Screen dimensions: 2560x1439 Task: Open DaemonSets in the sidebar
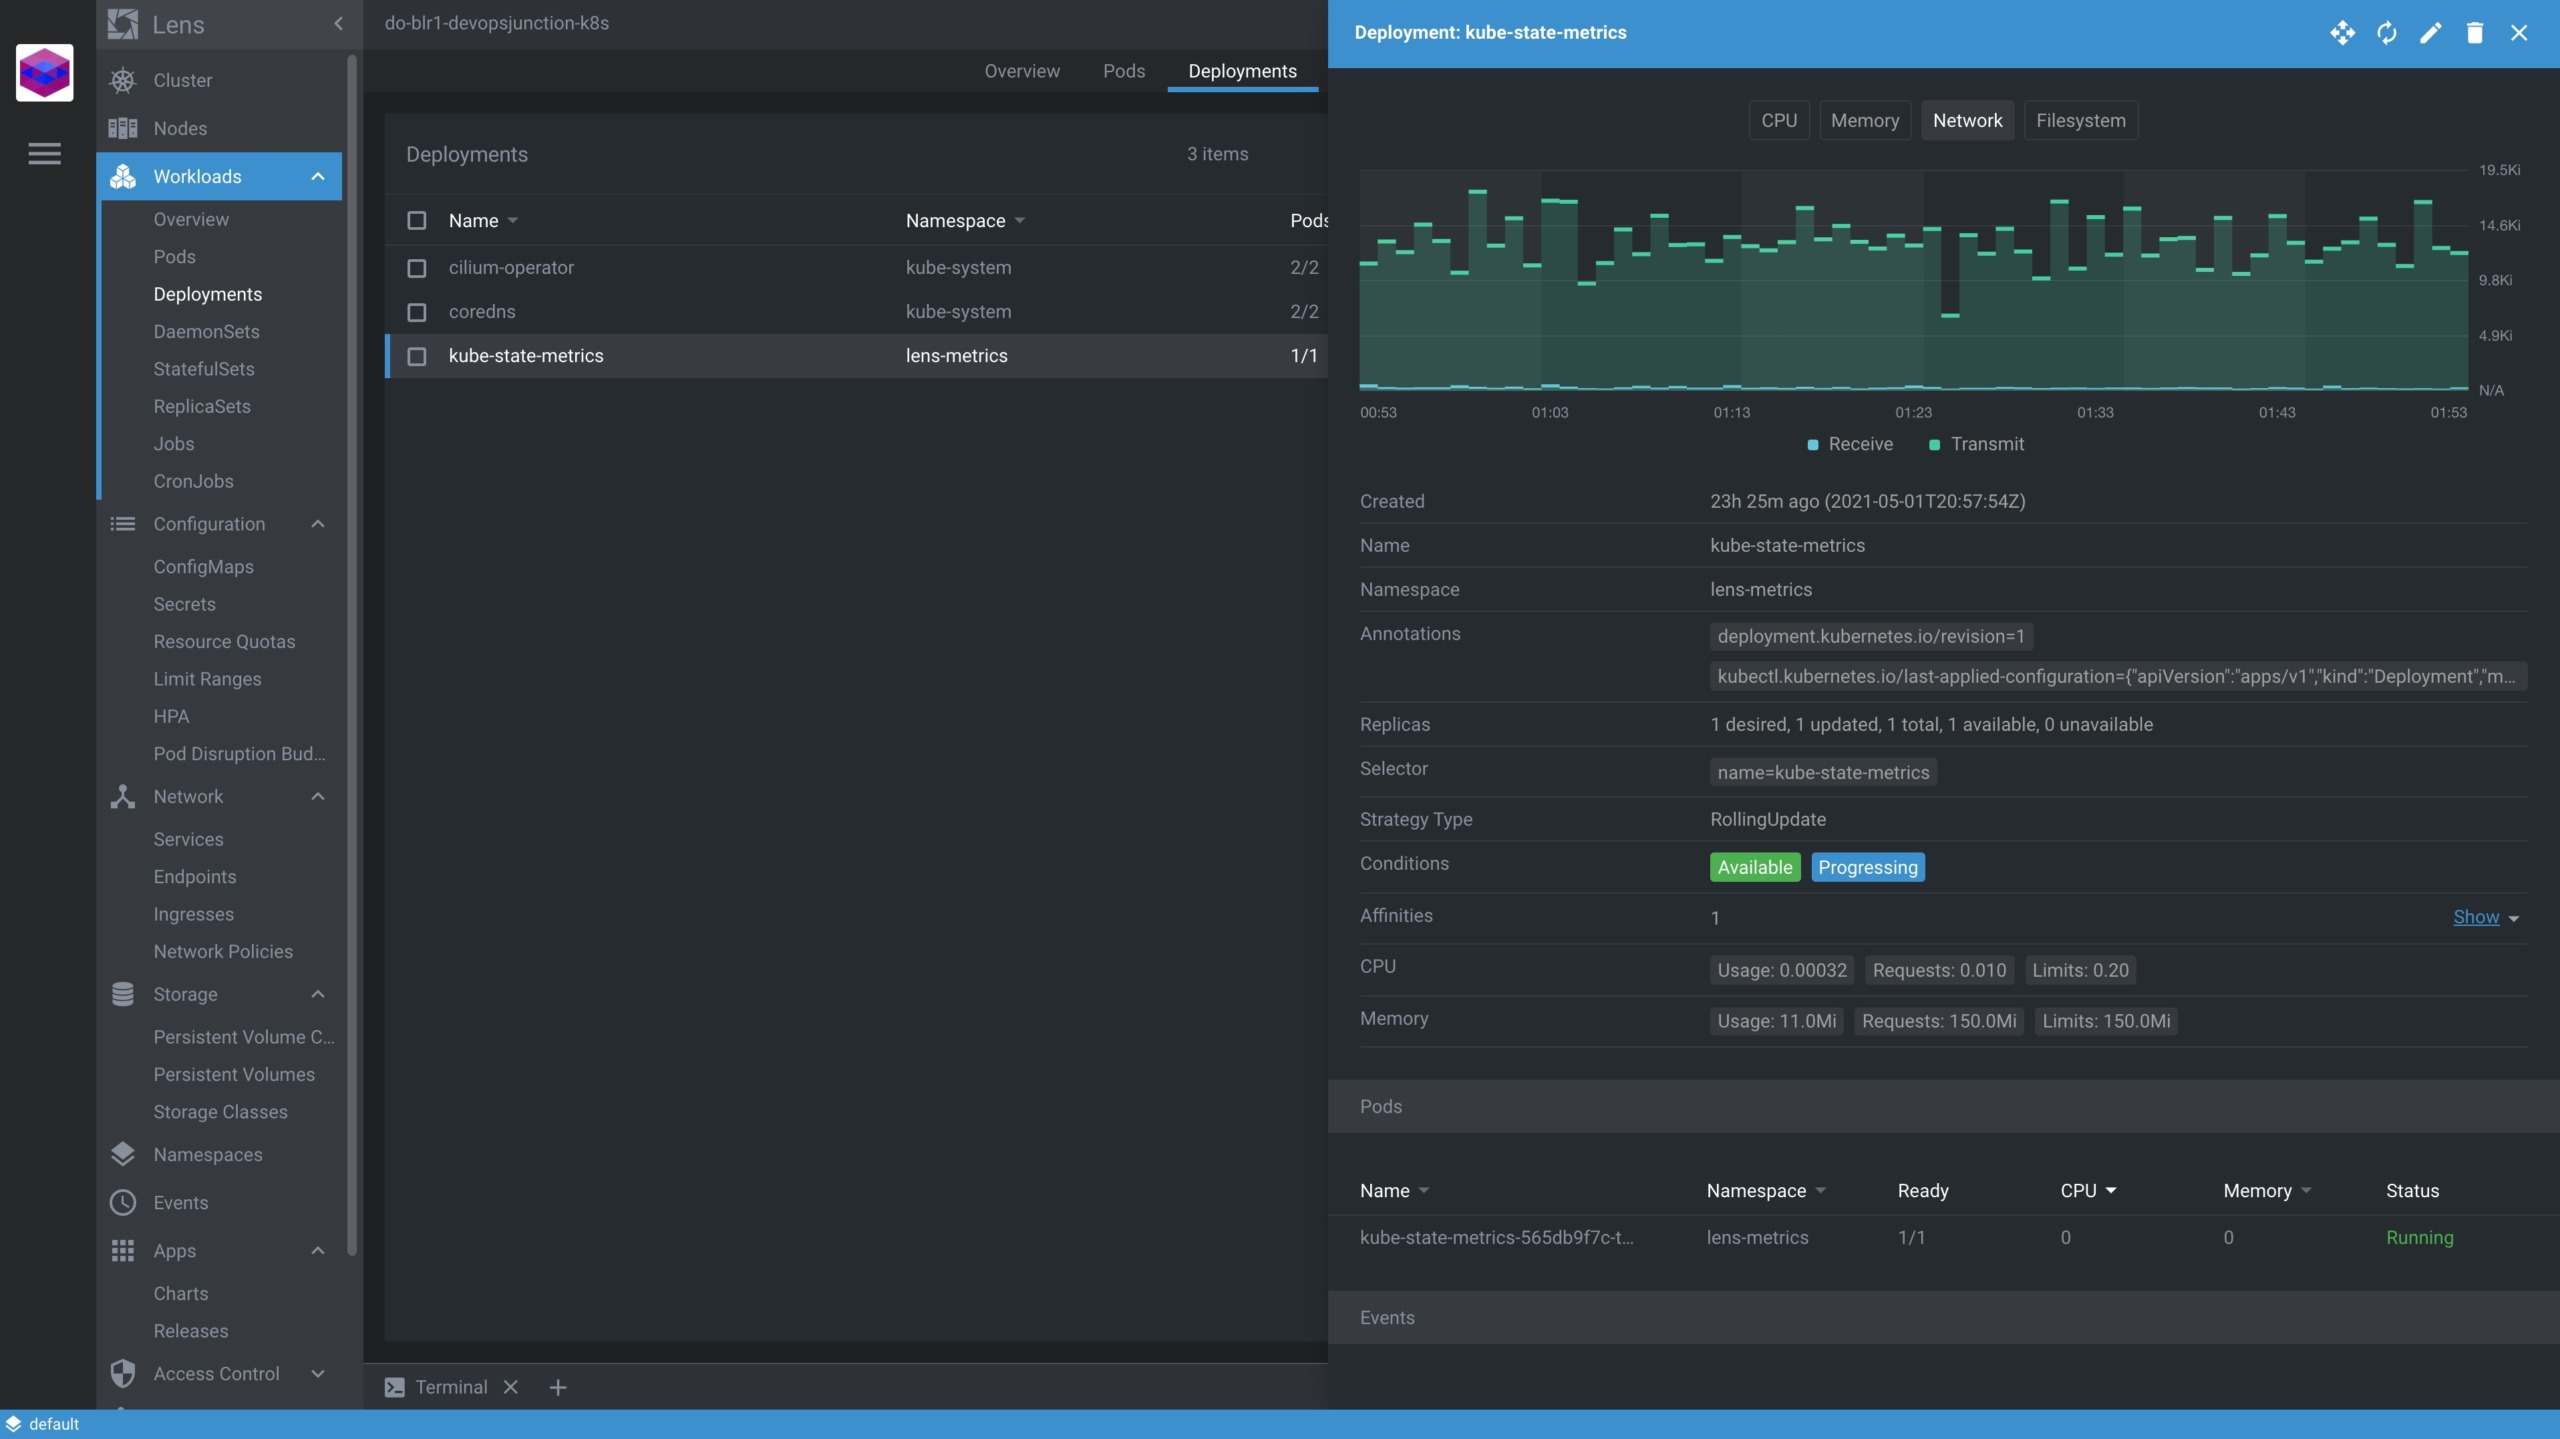click(206, 331)
